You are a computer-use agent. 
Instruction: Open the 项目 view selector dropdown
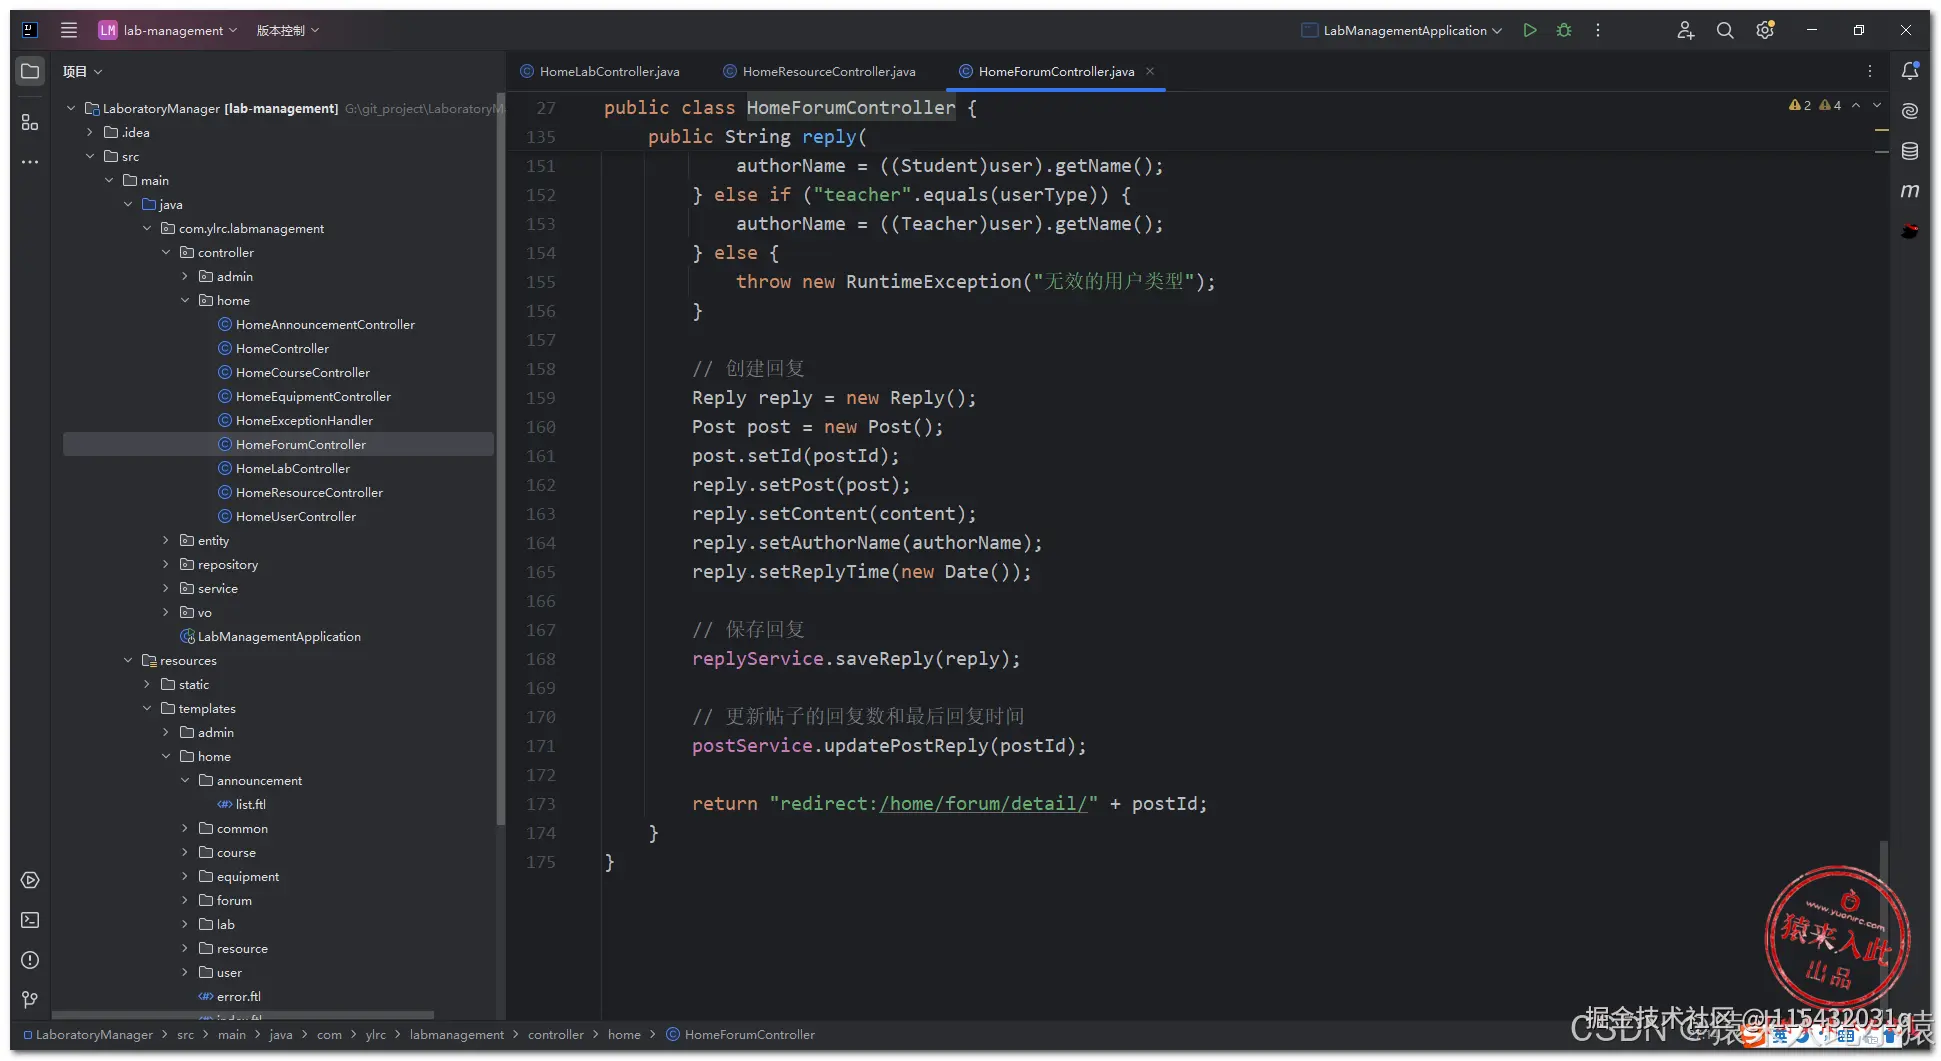(82, 71)
